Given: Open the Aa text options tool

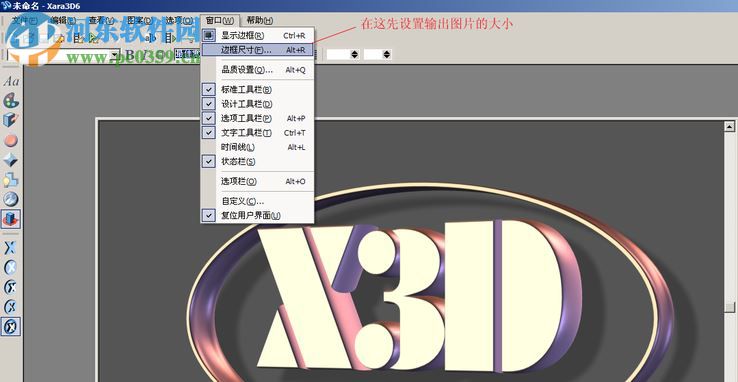Looking at the screenshot, I should [x=11, y=81].
